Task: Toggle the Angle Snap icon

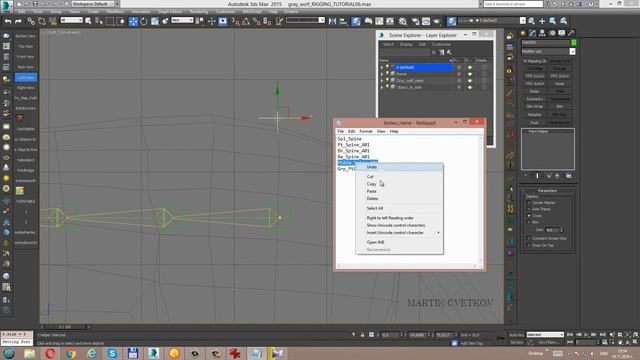Action: (x=246, y=21)
